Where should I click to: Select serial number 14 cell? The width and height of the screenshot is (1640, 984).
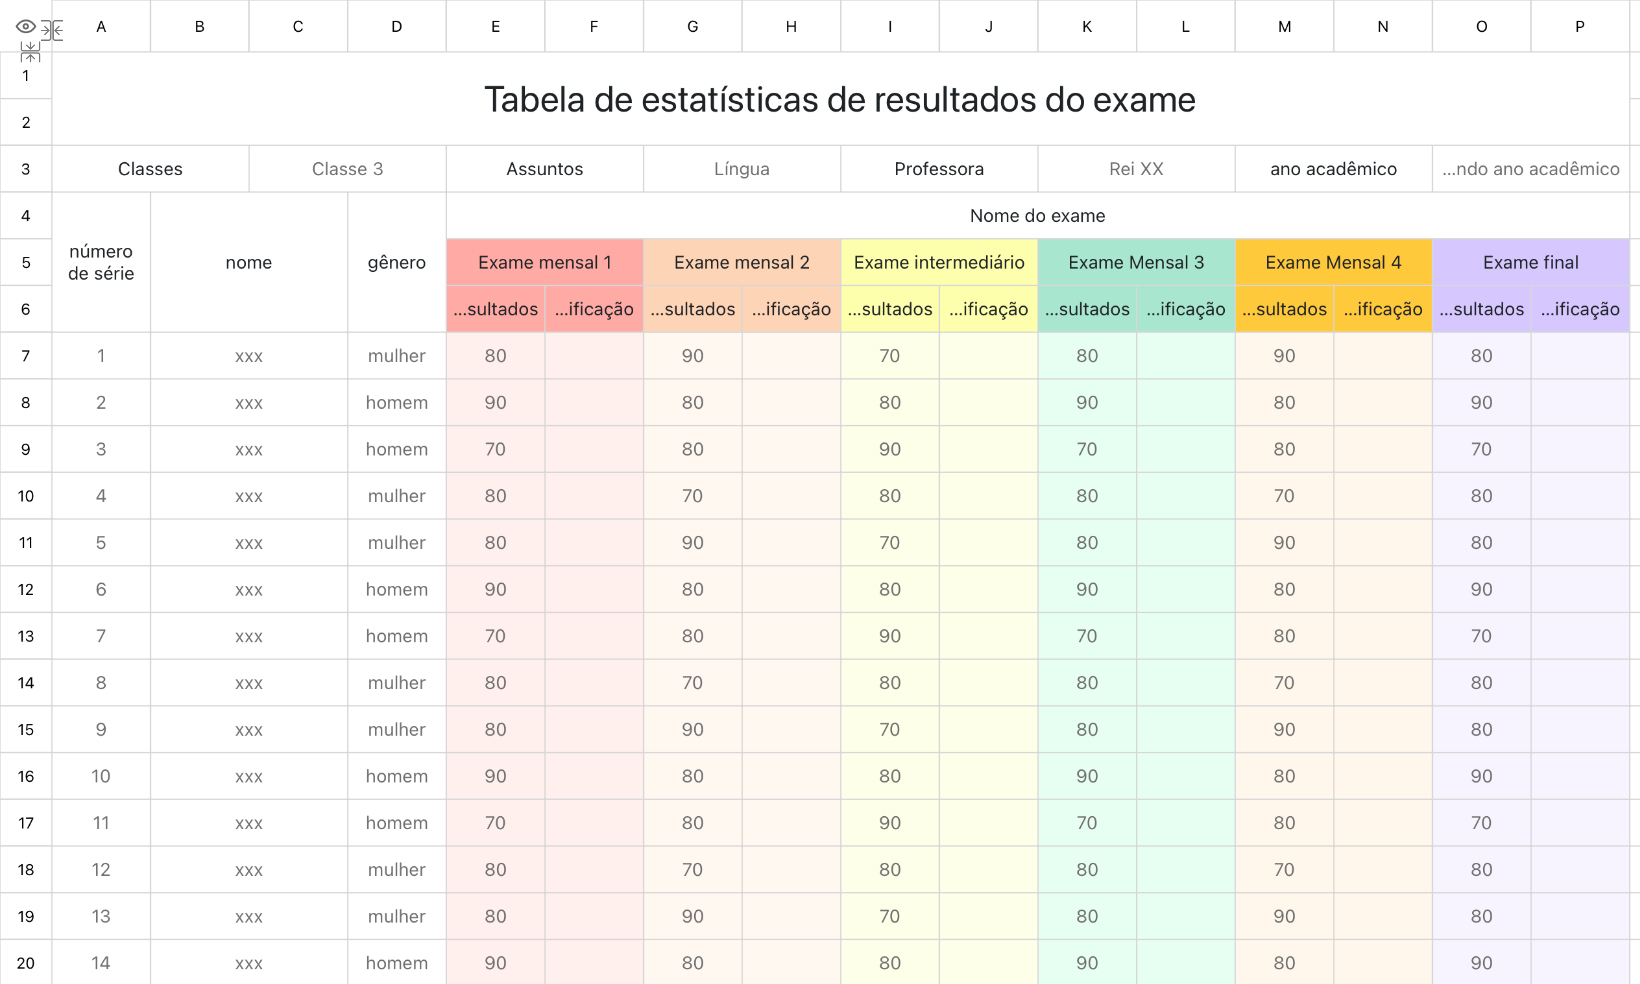click(x=101, y=963)
